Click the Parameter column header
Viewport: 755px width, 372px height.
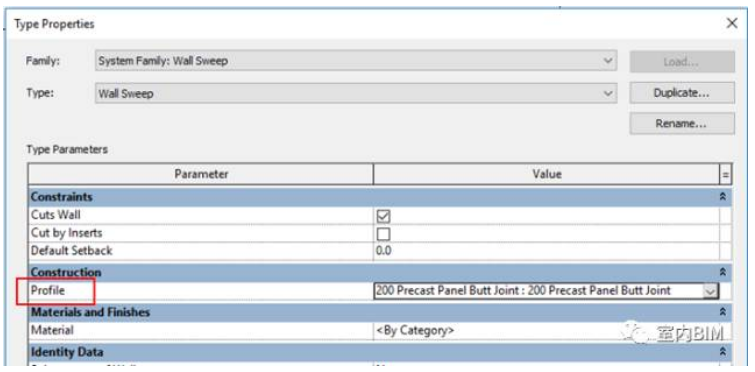201,174
